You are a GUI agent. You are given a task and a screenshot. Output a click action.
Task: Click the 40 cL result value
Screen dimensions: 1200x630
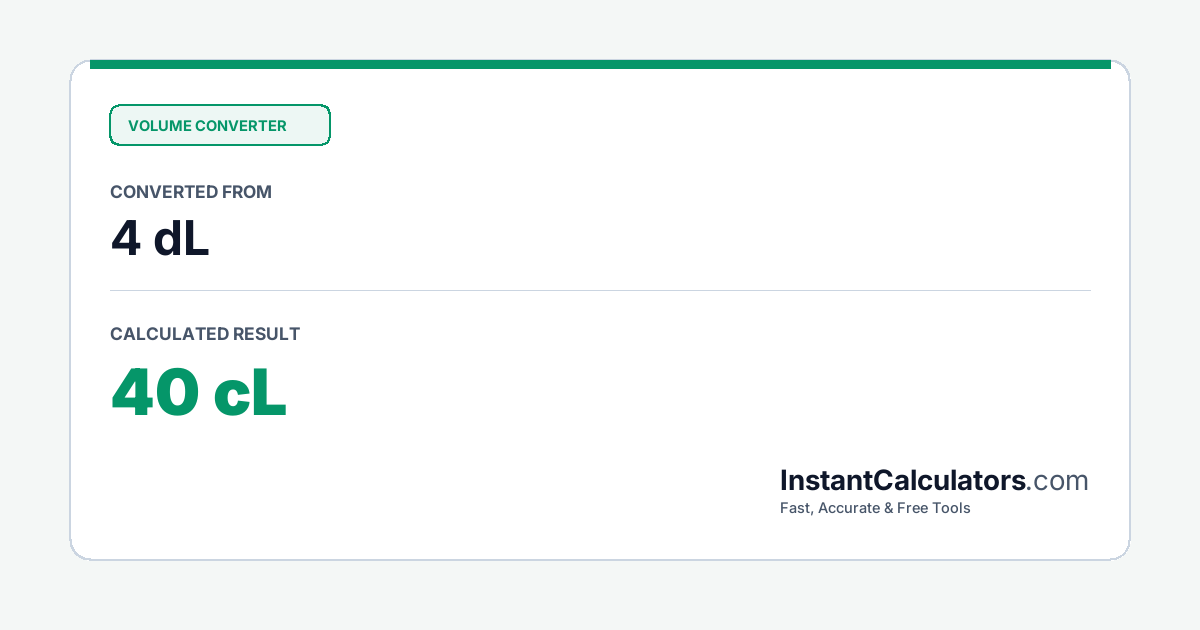tap(198, 392)
